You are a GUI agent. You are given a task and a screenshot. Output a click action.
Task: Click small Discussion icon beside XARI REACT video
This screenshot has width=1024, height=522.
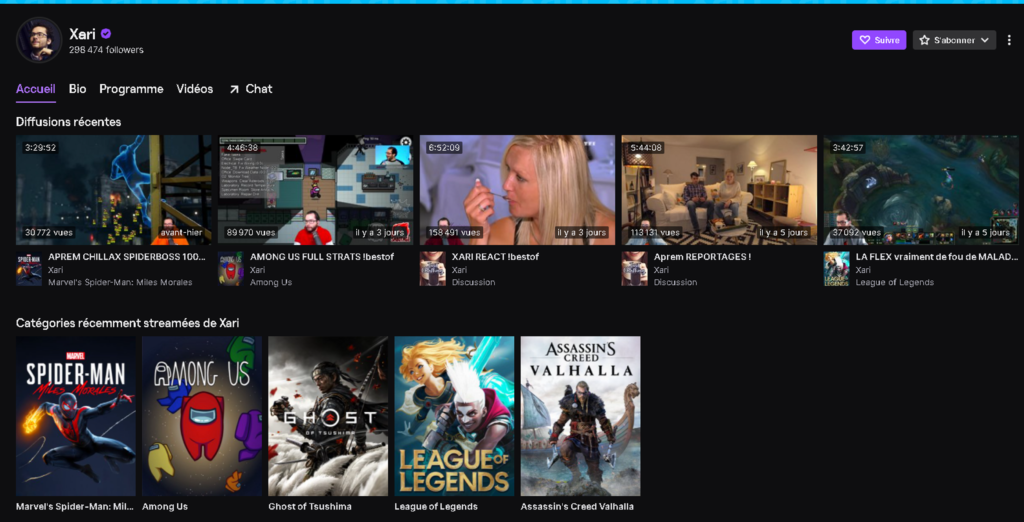point(432,269)
